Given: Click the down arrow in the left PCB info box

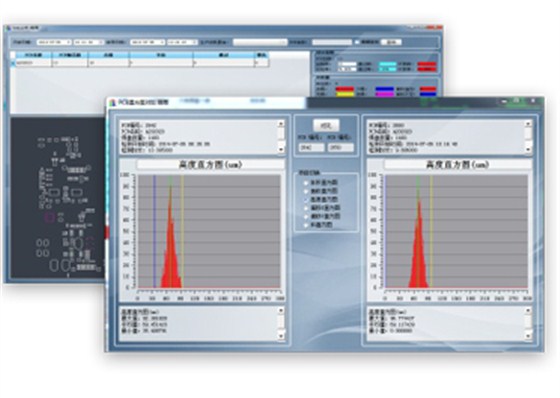Looking at the screenshot, I should [281, 149].
